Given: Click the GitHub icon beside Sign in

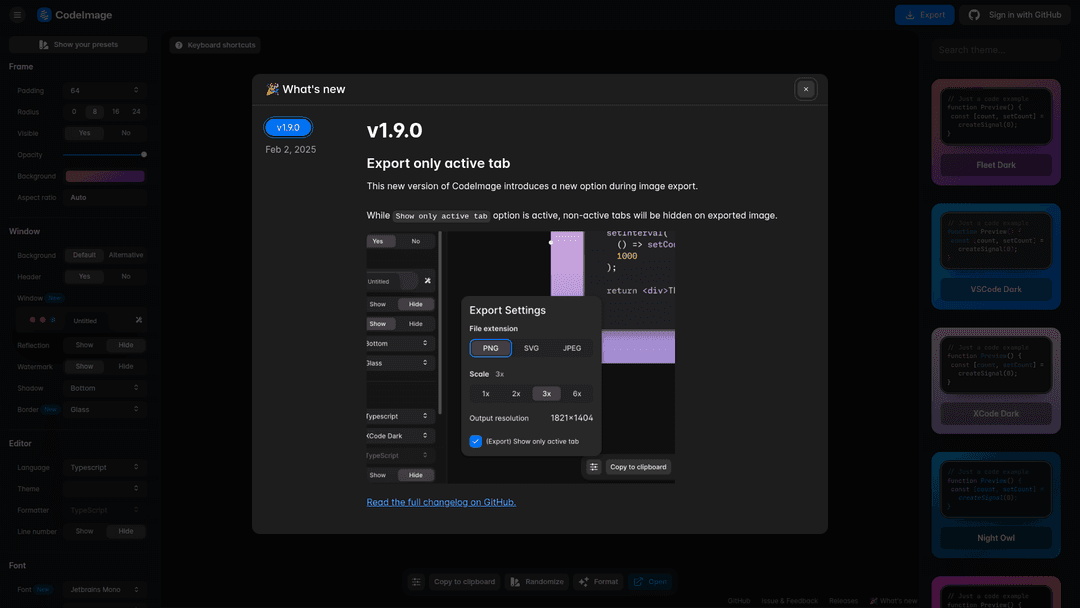Looking at the screenshot, I should point(974,15).
